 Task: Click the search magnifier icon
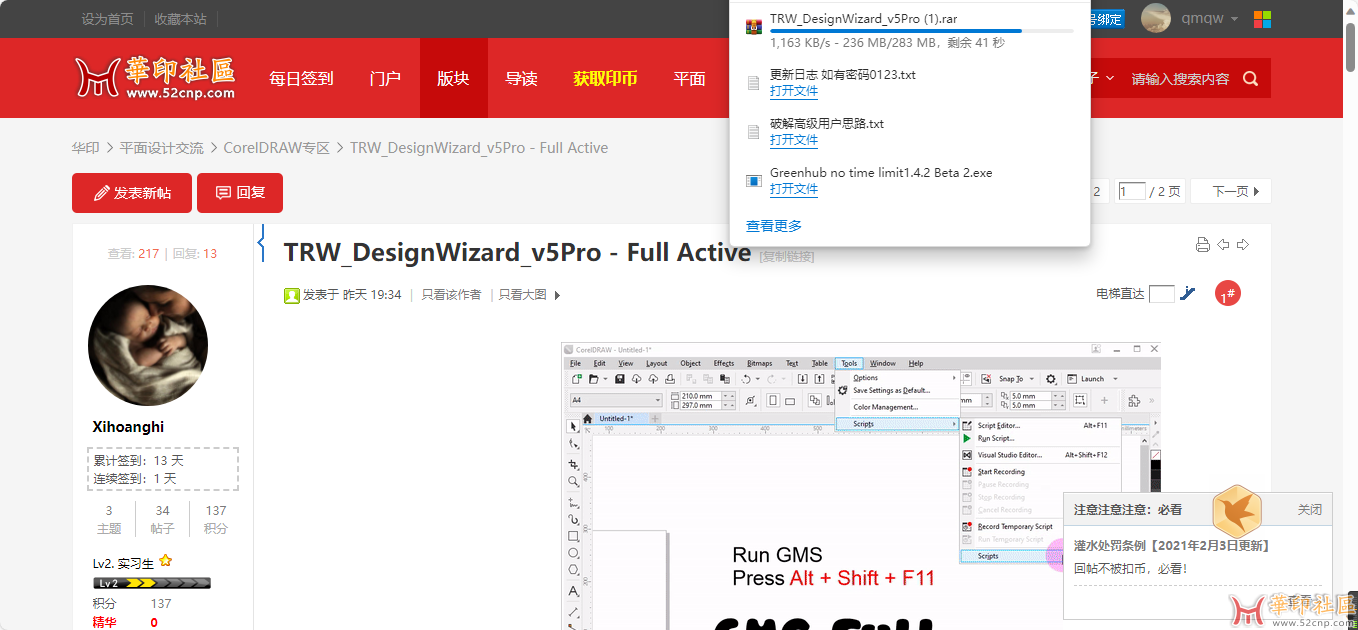(x=1251, y=79)
